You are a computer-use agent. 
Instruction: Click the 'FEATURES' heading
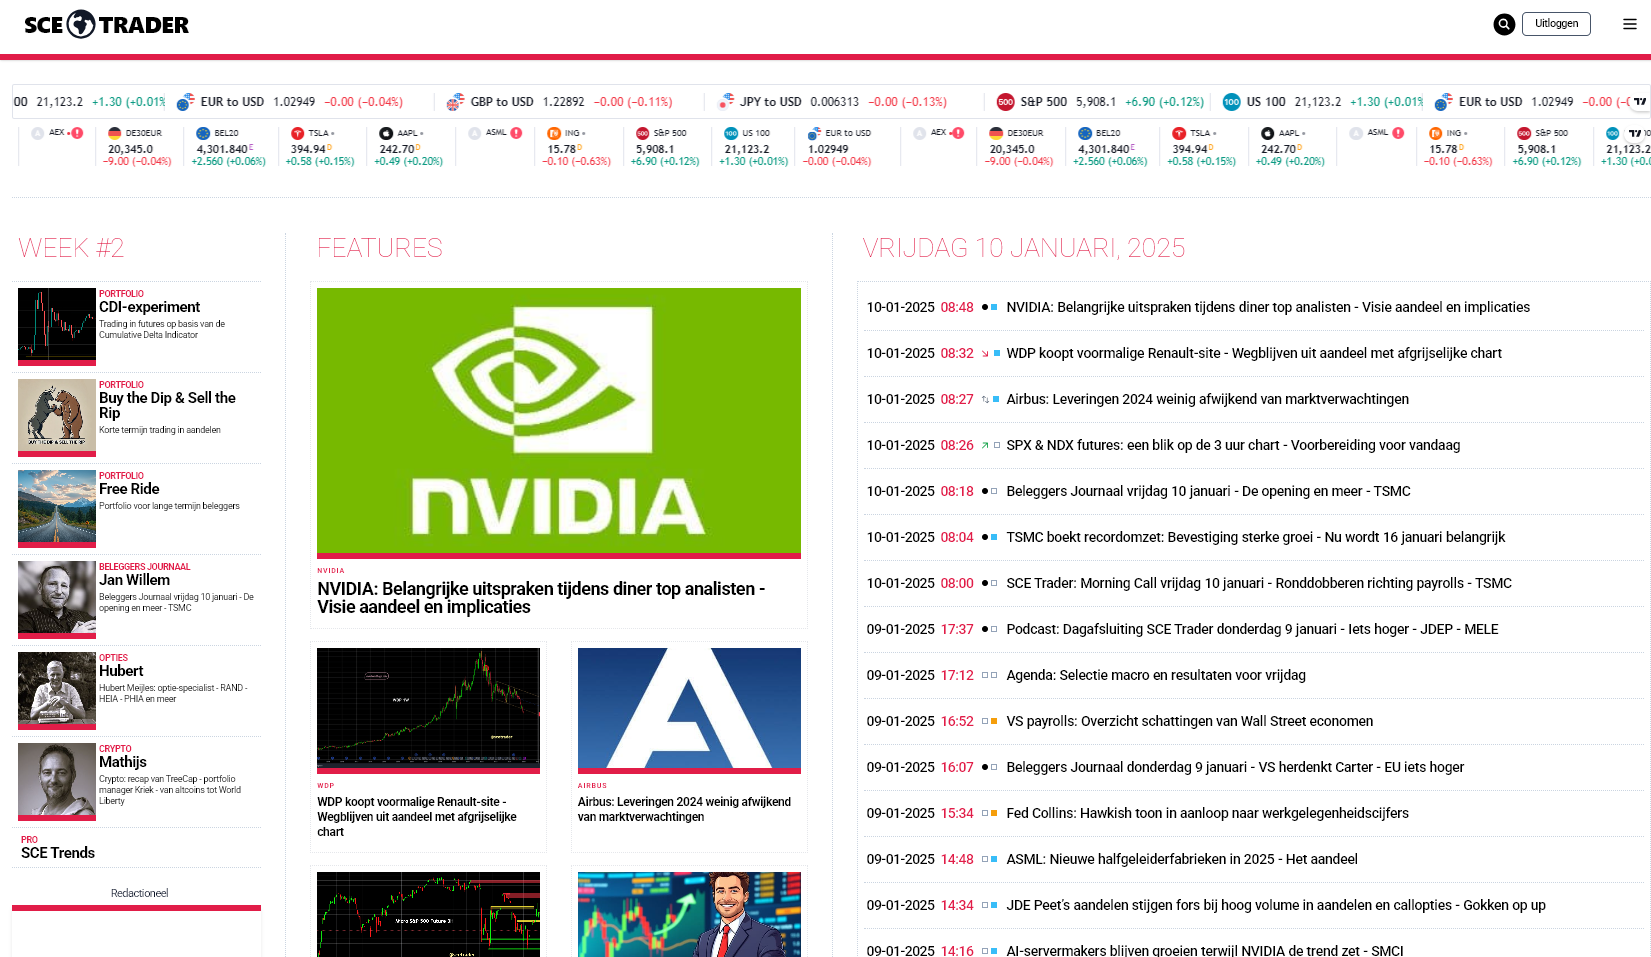(x=380, y=248)
